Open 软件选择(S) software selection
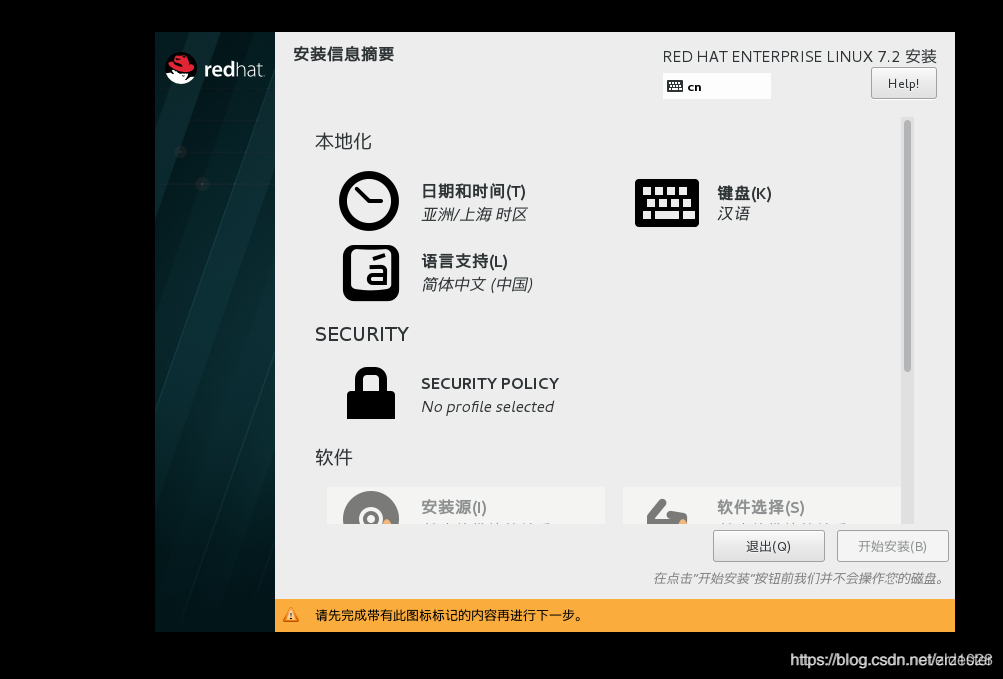Screen dimensions: 1003x679 [x=761, y=507]
